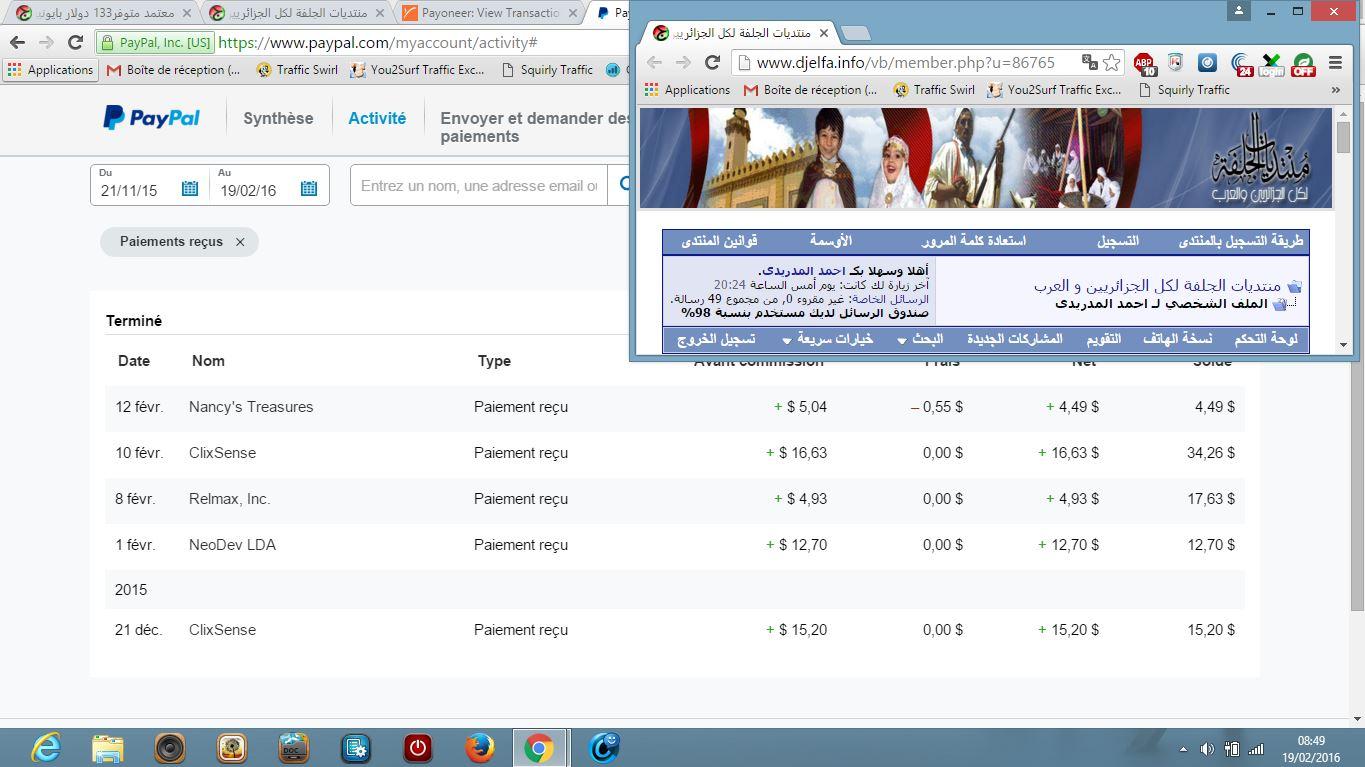Bookmark the djelfa page with the star
This screenshot has width=1365, height=767.
pyautogui.click(x=1112, y=62)
